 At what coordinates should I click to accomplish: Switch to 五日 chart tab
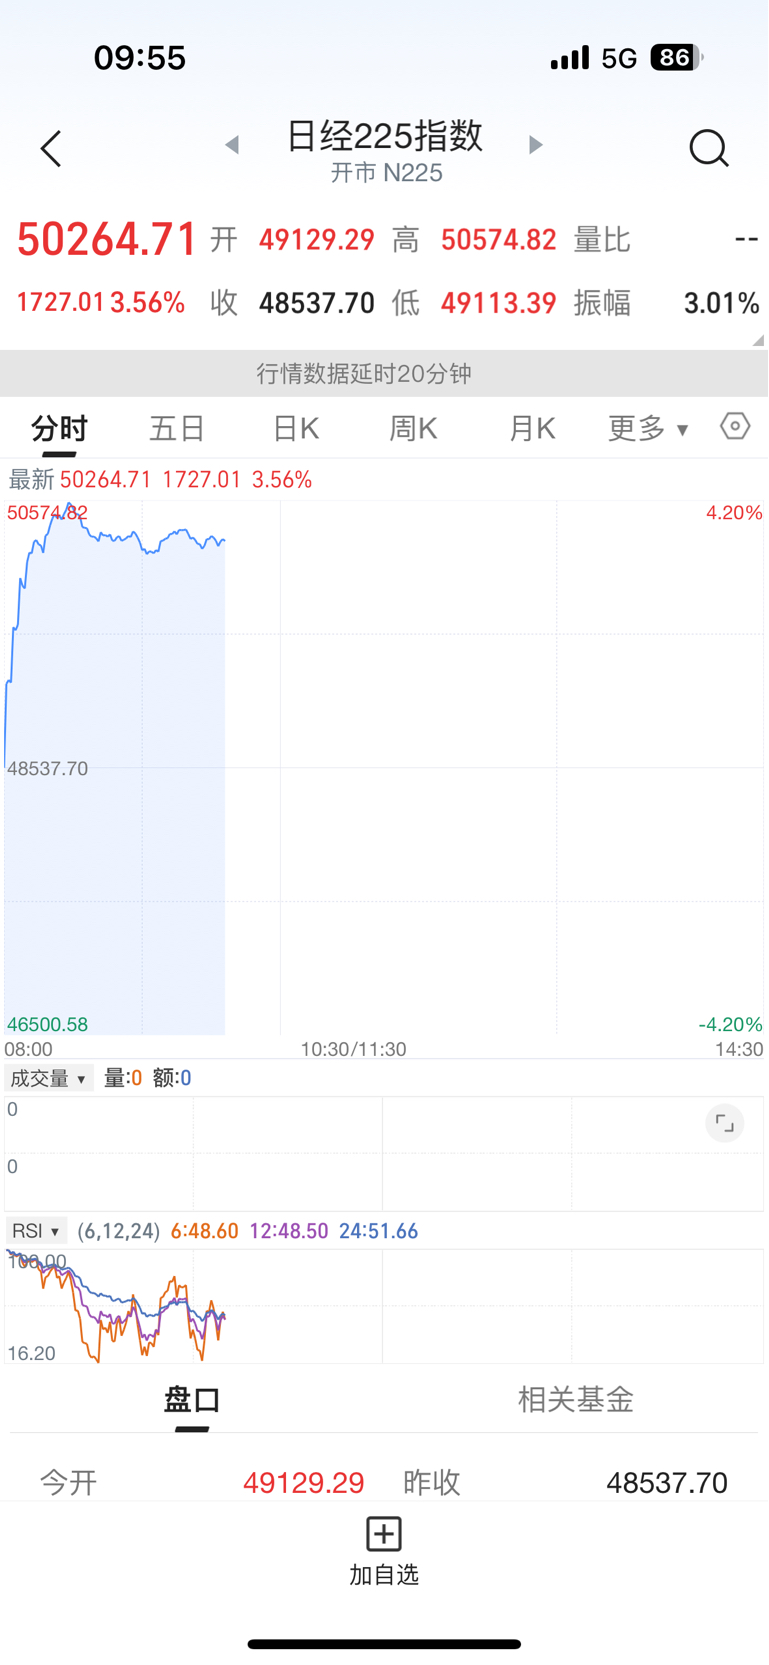click(x=177, y=429)
